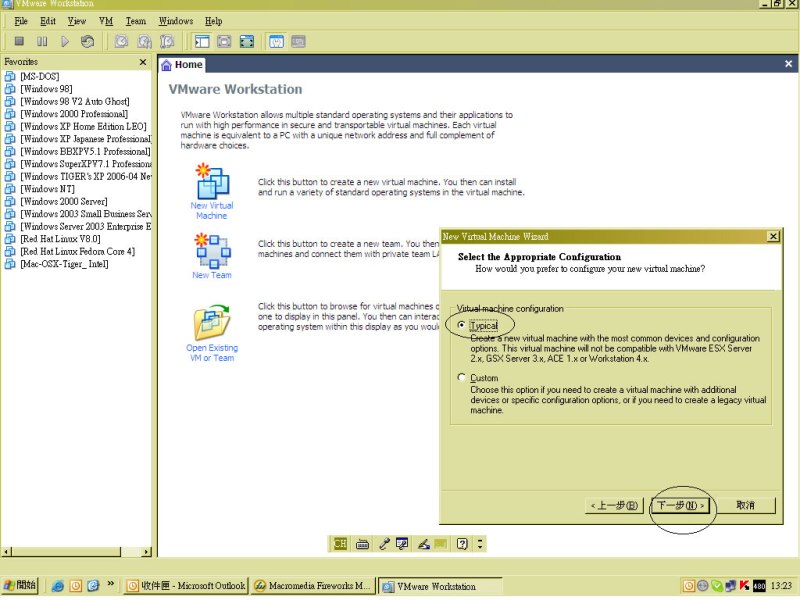Image resolution: width=800 pixels, height=600 pixels.
Task: Click the 上一步(B) back button
Action: coord(614,505)
